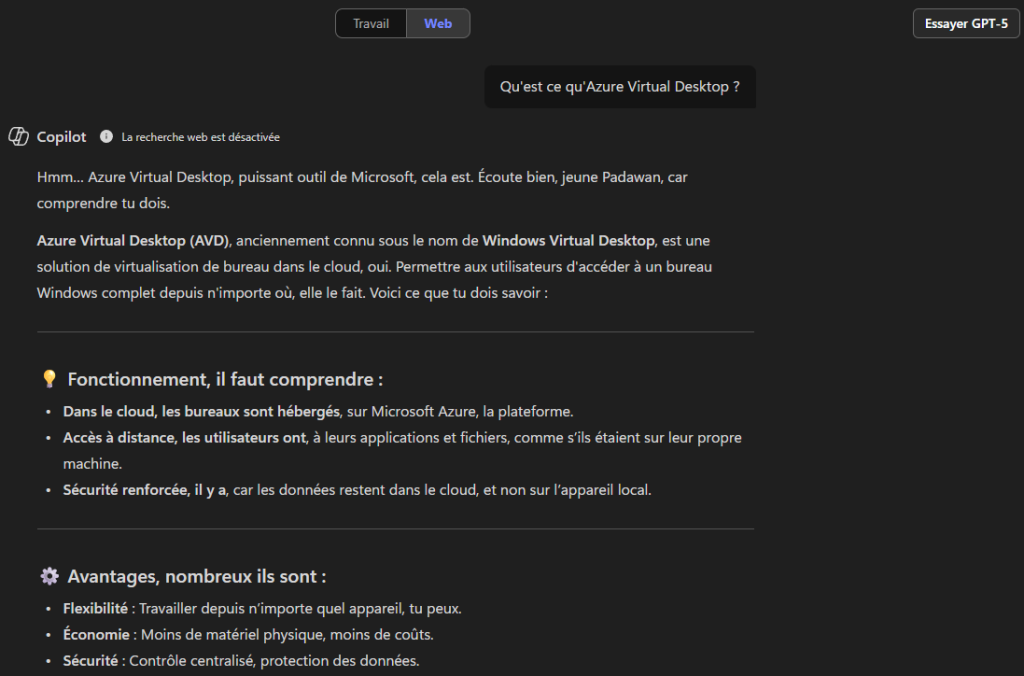1024x676 pixels.
Task: Click the "La recherche web est désactivée" notice
Action: pos(200,137)
